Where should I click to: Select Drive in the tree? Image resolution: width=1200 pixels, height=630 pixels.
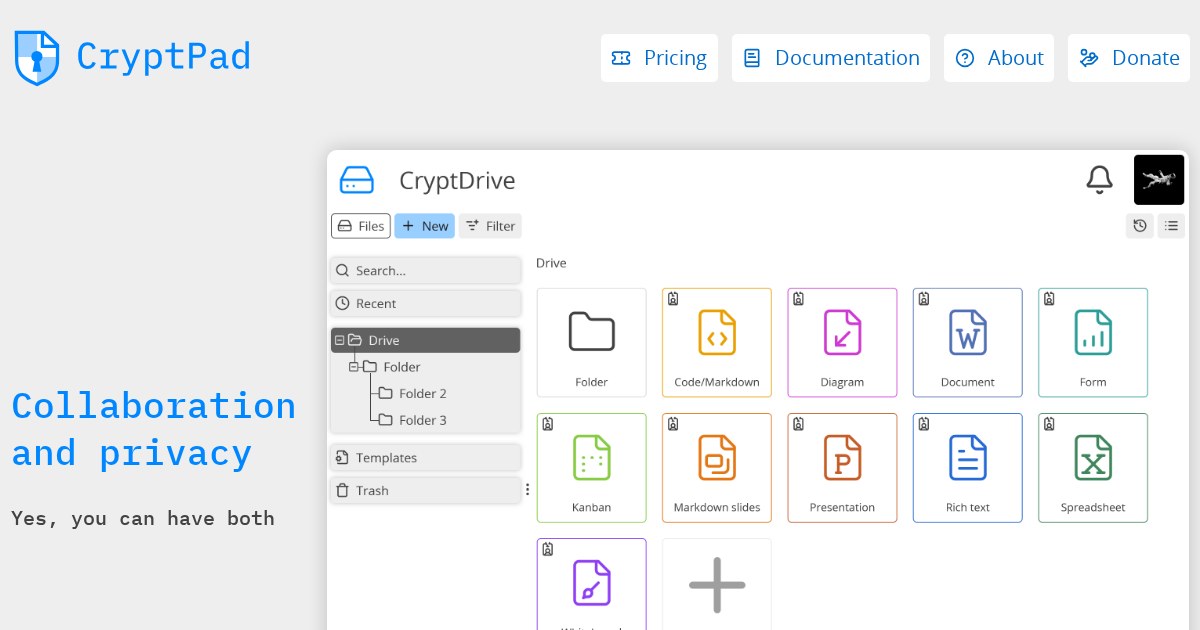(x=426, y=340)
